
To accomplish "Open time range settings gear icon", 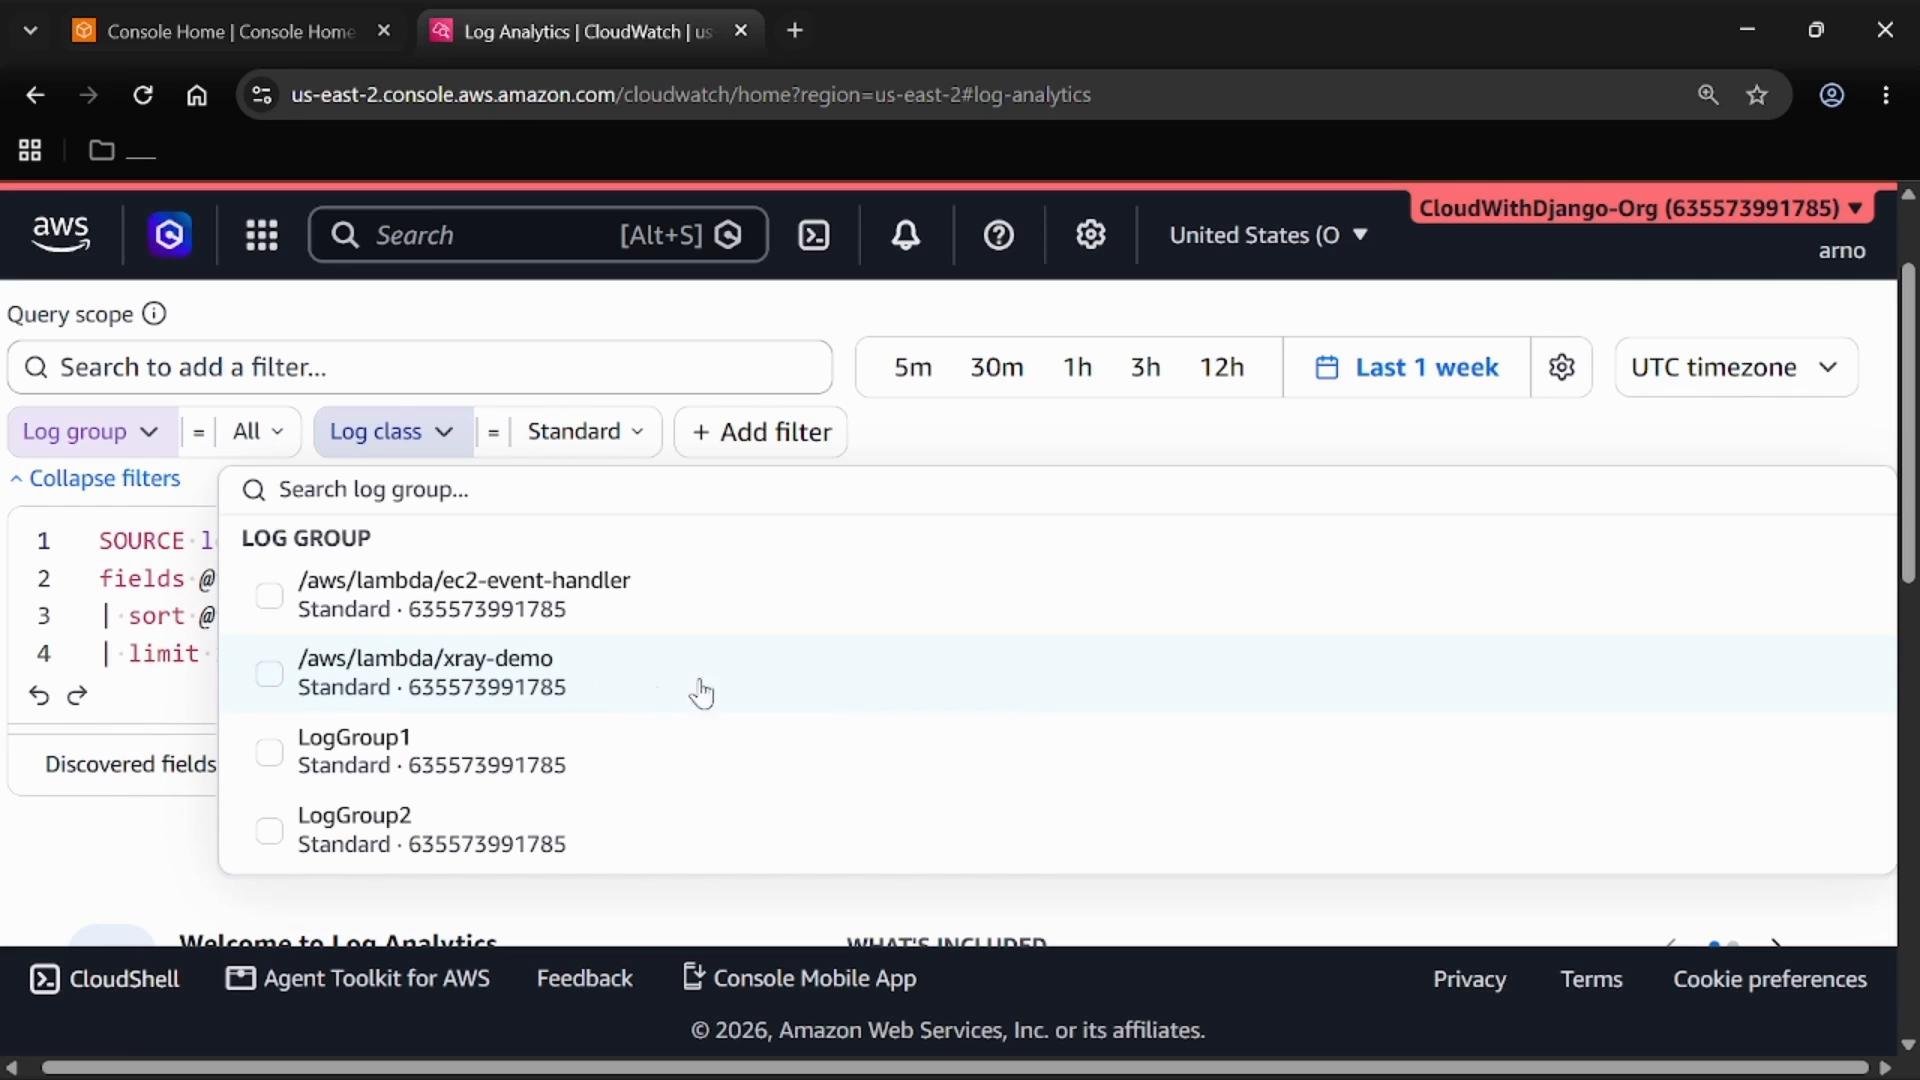I will point(1562,367).
